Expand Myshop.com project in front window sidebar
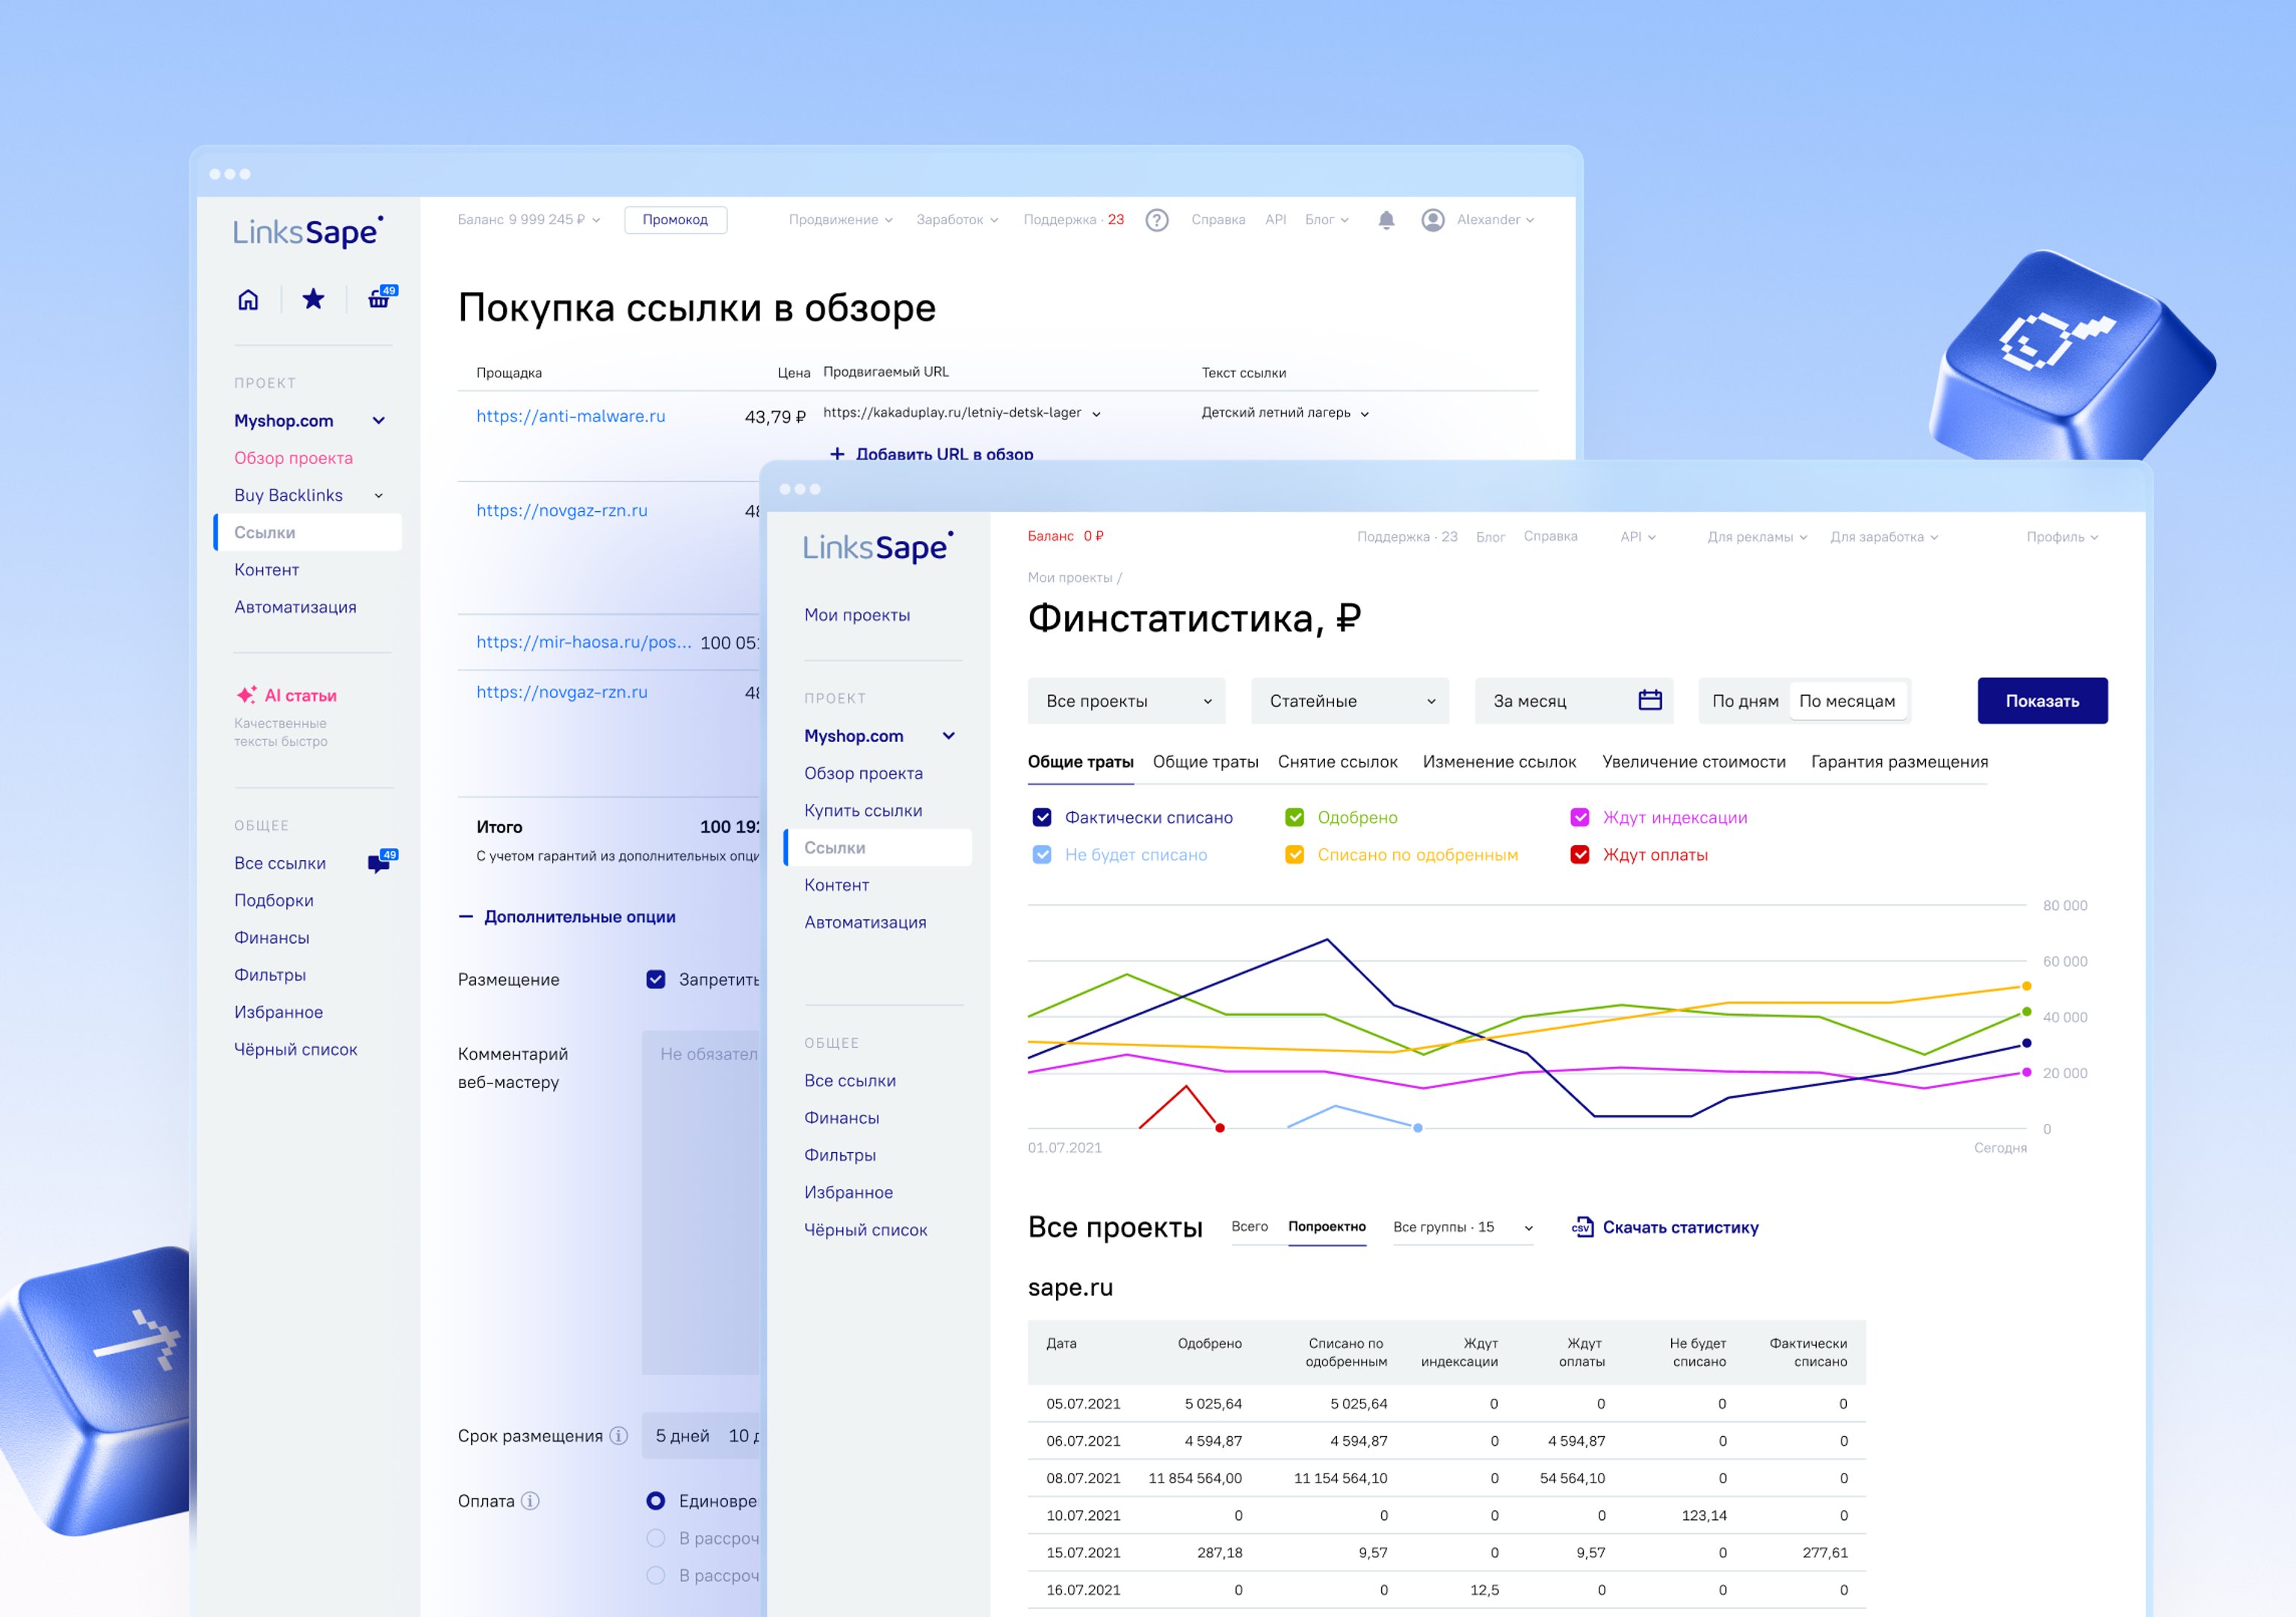The width and height of the screenshot is (2296, 1617). click(949, 736)
